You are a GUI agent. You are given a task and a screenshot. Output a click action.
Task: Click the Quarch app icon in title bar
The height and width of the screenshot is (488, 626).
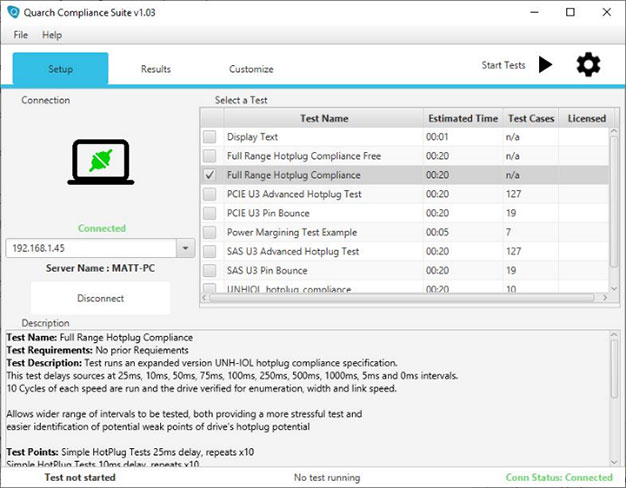(x=12, y=12)
